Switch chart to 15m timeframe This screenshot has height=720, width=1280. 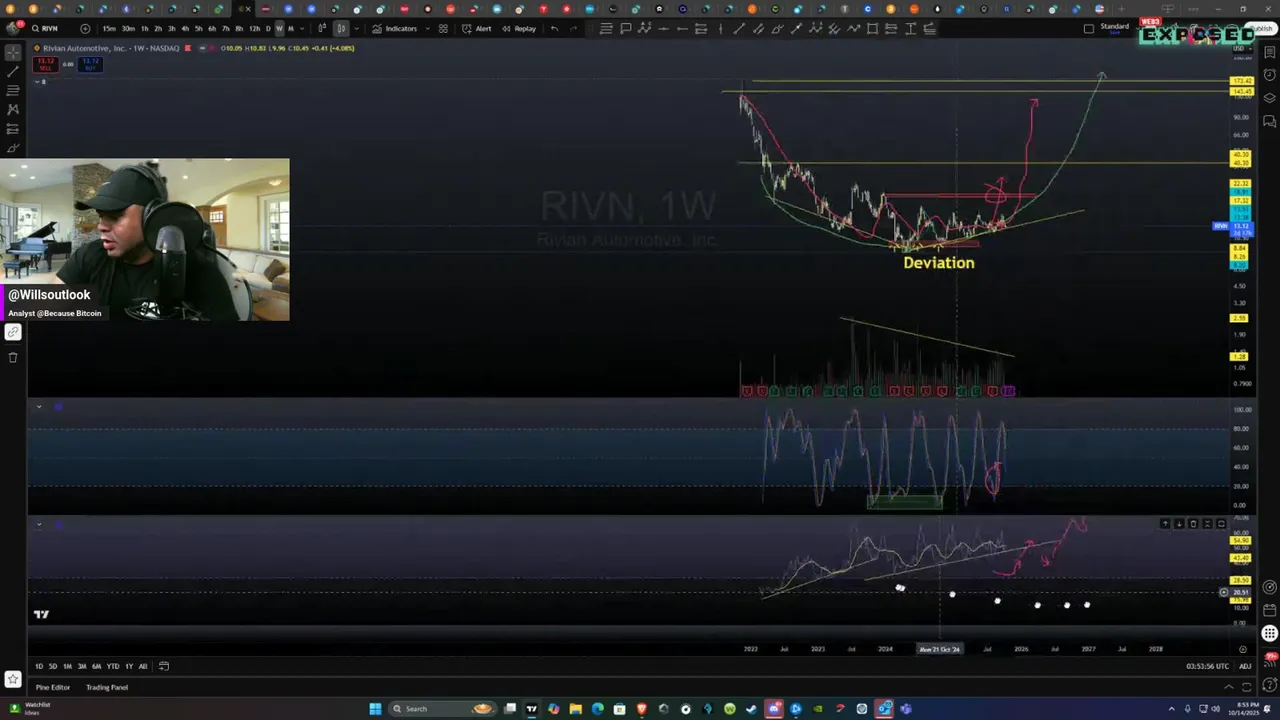point(109,29)
